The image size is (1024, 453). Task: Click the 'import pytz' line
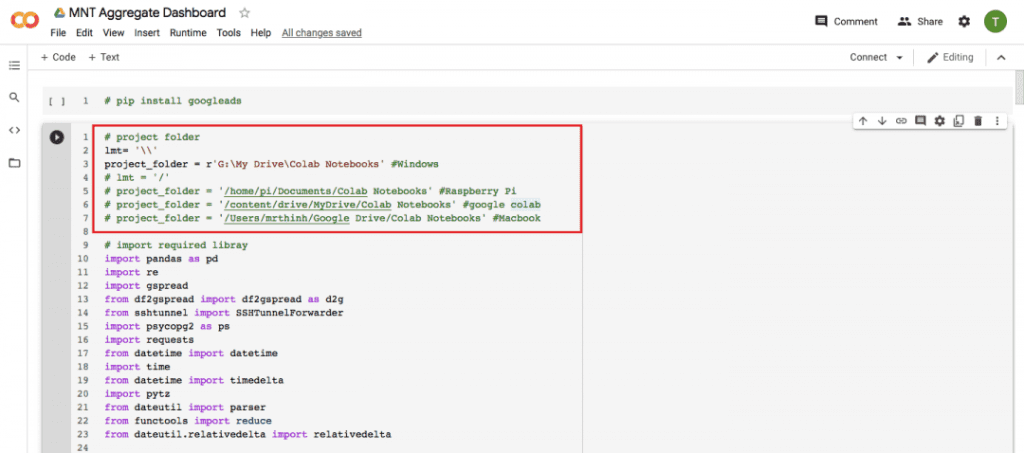(x=137, y=394)
